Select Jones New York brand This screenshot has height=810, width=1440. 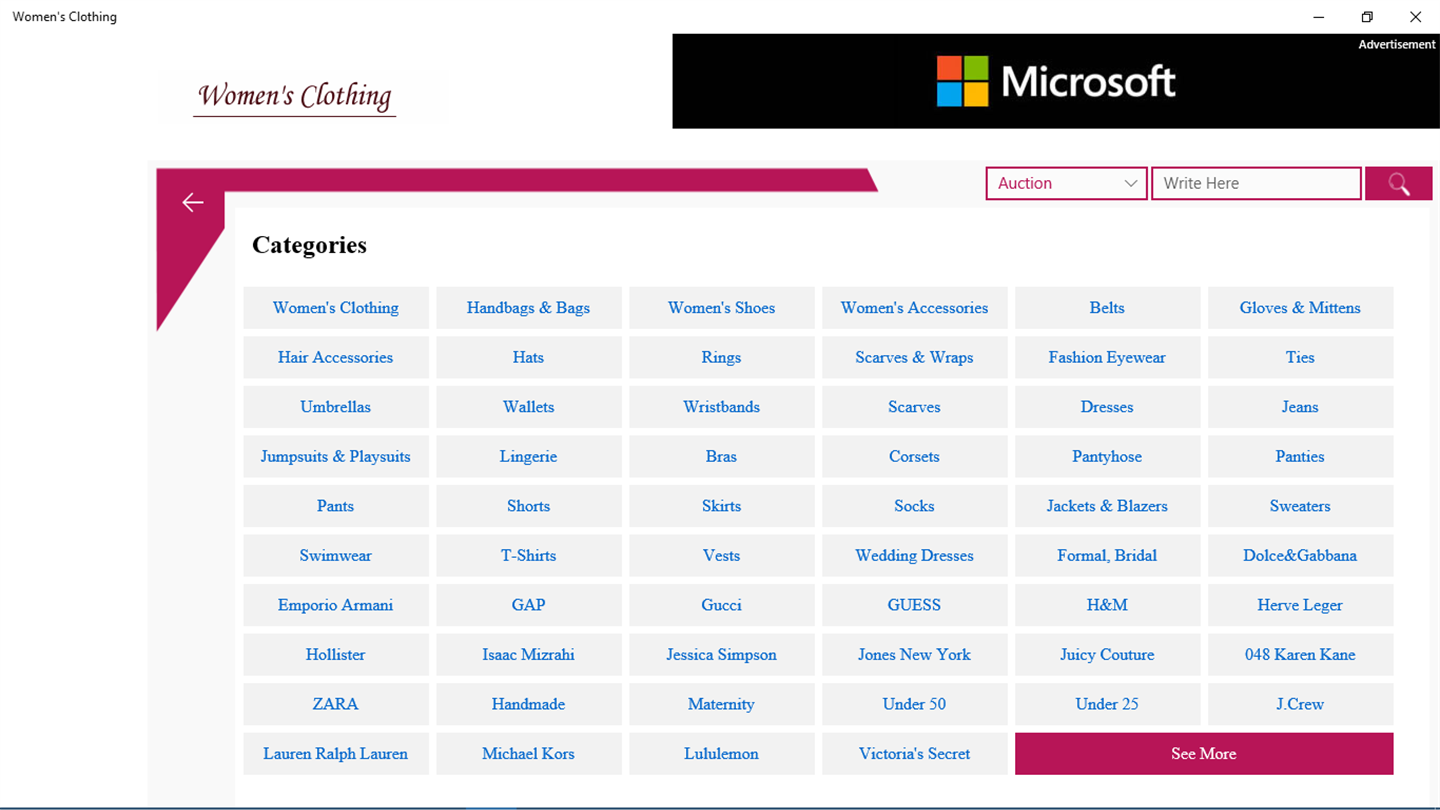tap(915, 655)
